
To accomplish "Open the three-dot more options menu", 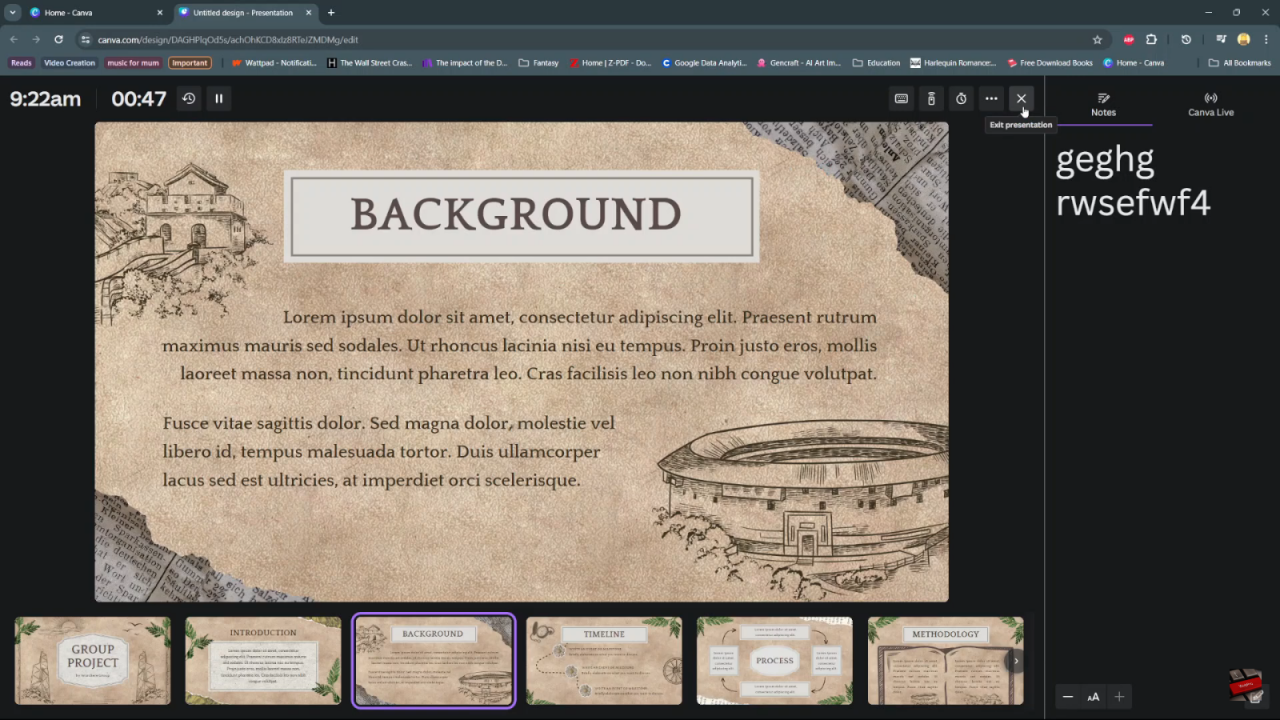I will 991,98.
